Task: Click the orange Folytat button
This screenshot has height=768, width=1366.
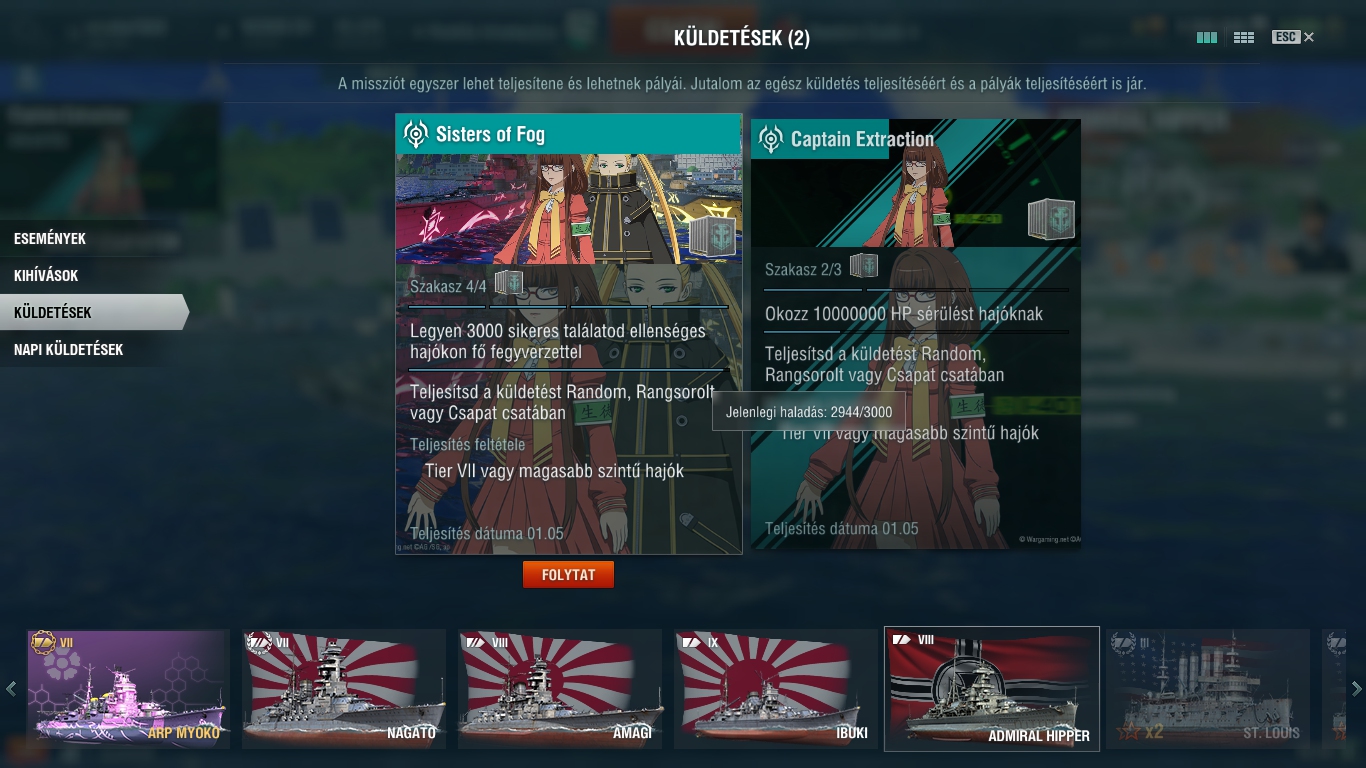Action: tap(568, 575)
